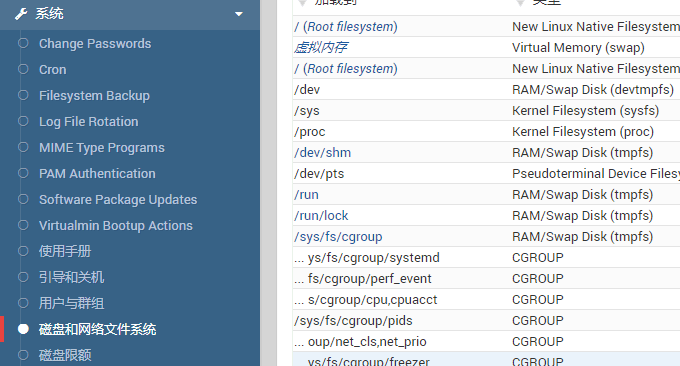Click circle bullet beside 使用手册
Viewport: 680px width, 366px height.
point(23,251)
